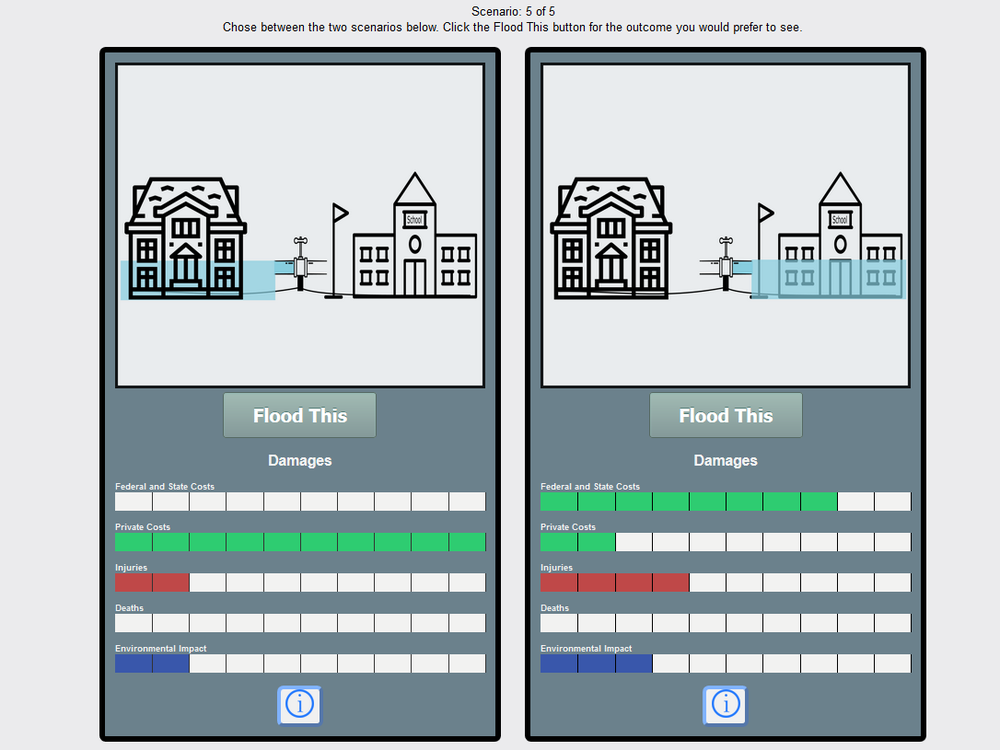Click the flooded school in right scenario
The width and height of the screenshot is (1000, 750).
coord(839,245)
